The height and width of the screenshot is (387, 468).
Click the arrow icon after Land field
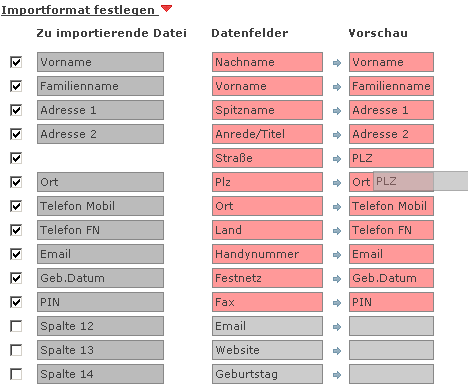point(337,231)
